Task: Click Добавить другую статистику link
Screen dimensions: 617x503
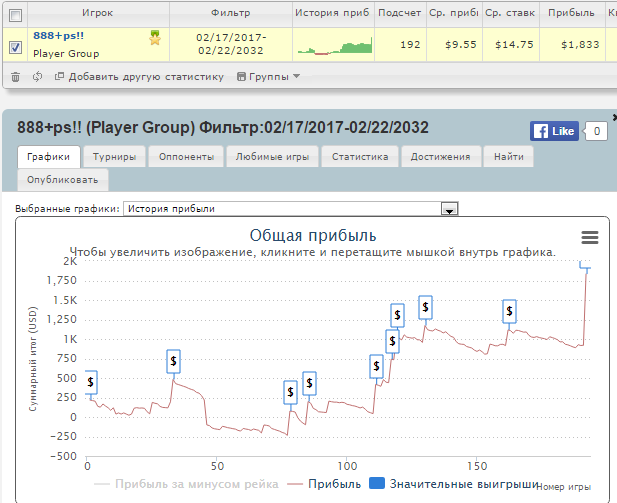Action: click(x=146, y=76)
